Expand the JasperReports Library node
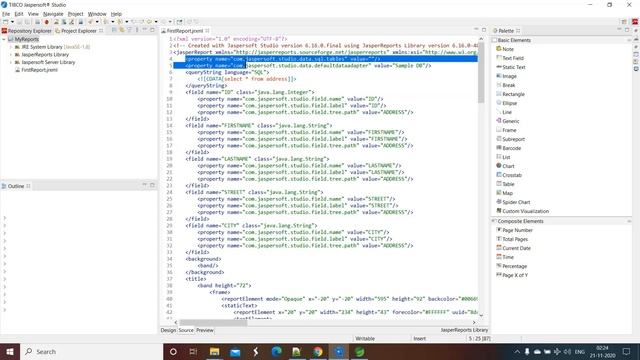This screenshot has width=640, height=360. coord(11,55)
